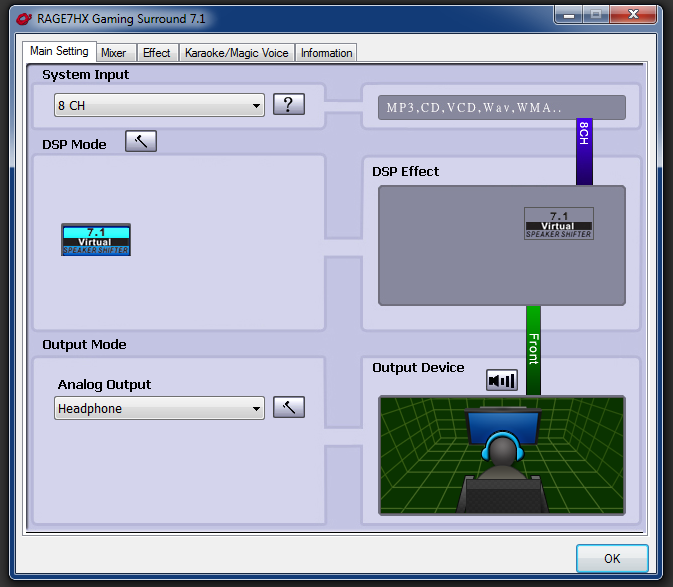Go to the Effect tab
This screenshot has height=587, width=673.
pos(157,53)
